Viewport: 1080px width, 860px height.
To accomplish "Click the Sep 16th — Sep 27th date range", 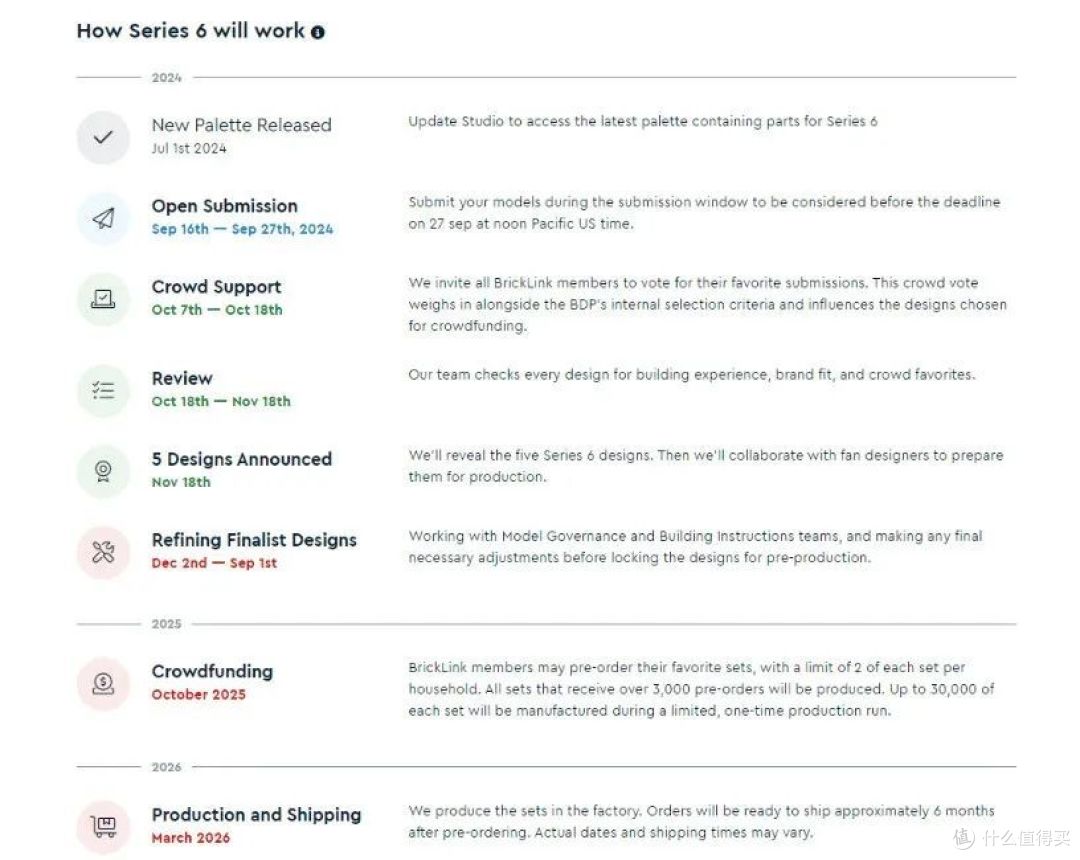I will (x=242, y=229).
